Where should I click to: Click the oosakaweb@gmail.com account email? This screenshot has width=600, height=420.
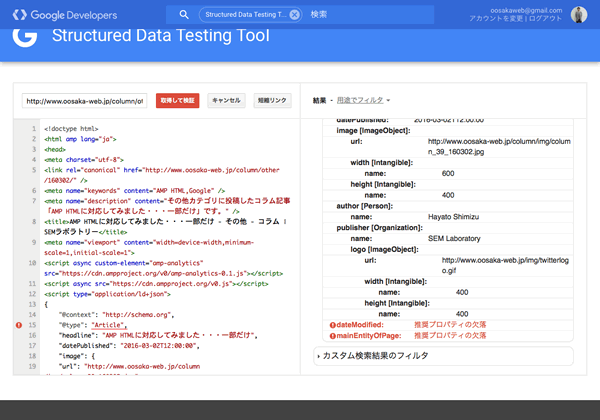pos(526,11)
